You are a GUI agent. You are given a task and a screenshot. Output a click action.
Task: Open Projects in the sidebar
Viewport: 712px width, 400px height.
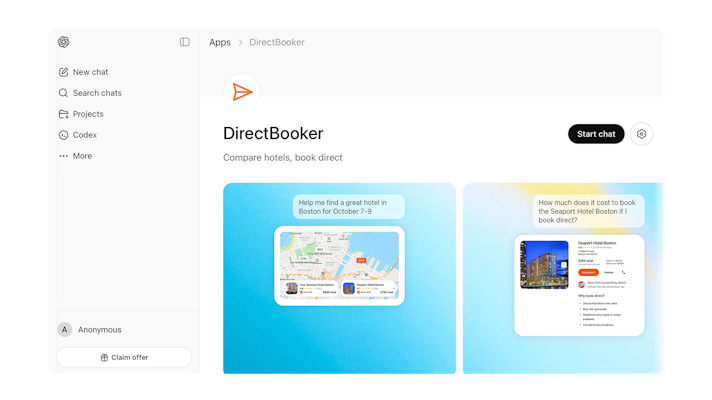[81, 114]
